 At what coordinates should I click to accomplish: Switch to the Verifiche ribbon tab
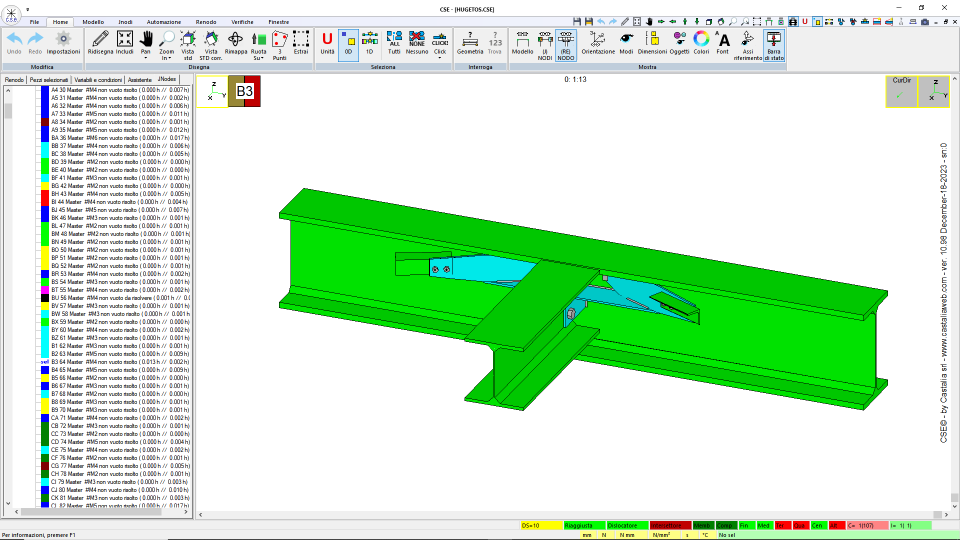click(242, 22)
